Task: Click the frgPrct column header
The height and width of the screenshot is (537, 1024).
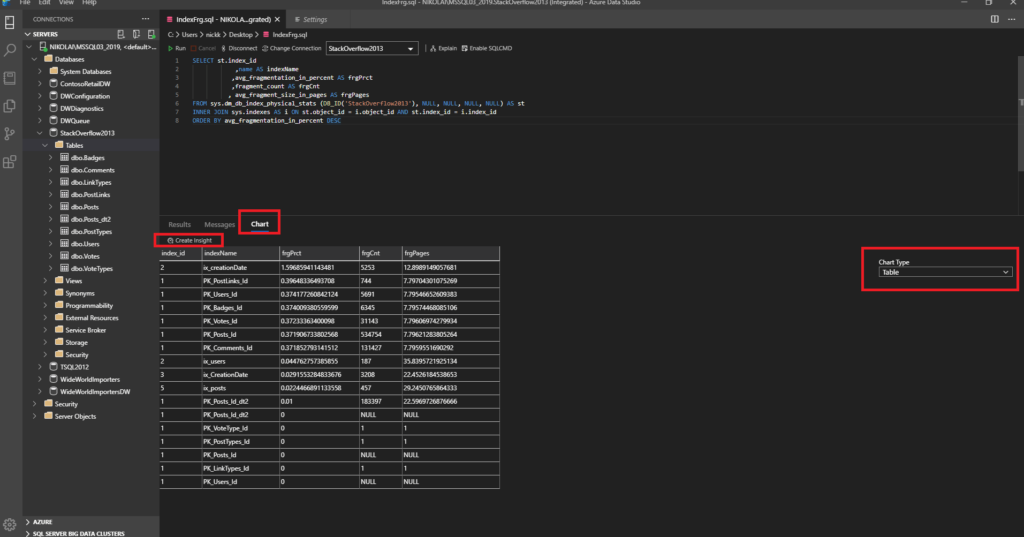Action: tap(319, 253)
